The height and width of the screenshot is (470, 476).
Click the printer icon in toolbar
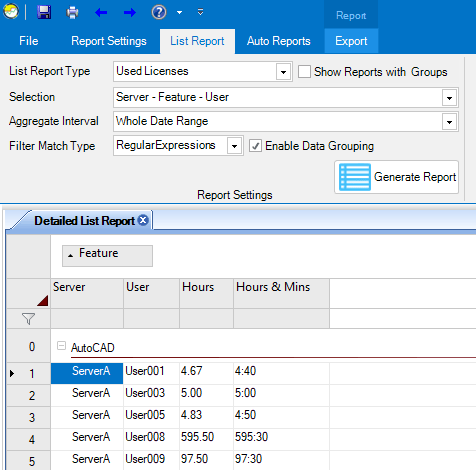pos(72,13)
